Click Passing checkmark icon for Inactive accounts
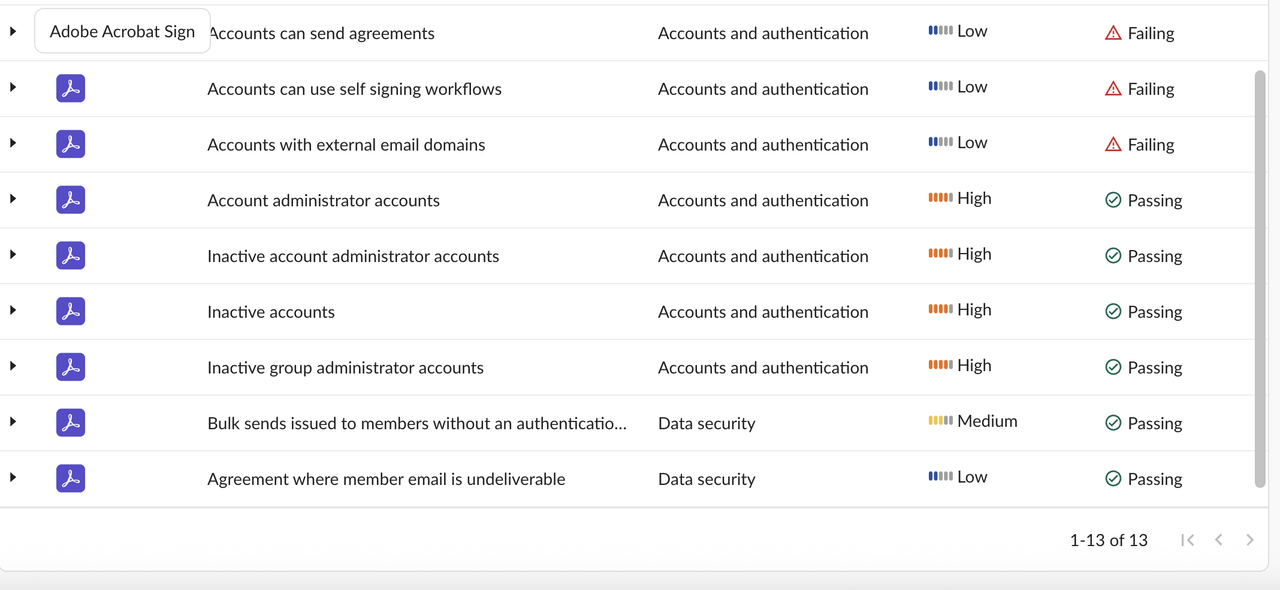 [1113, 312]
